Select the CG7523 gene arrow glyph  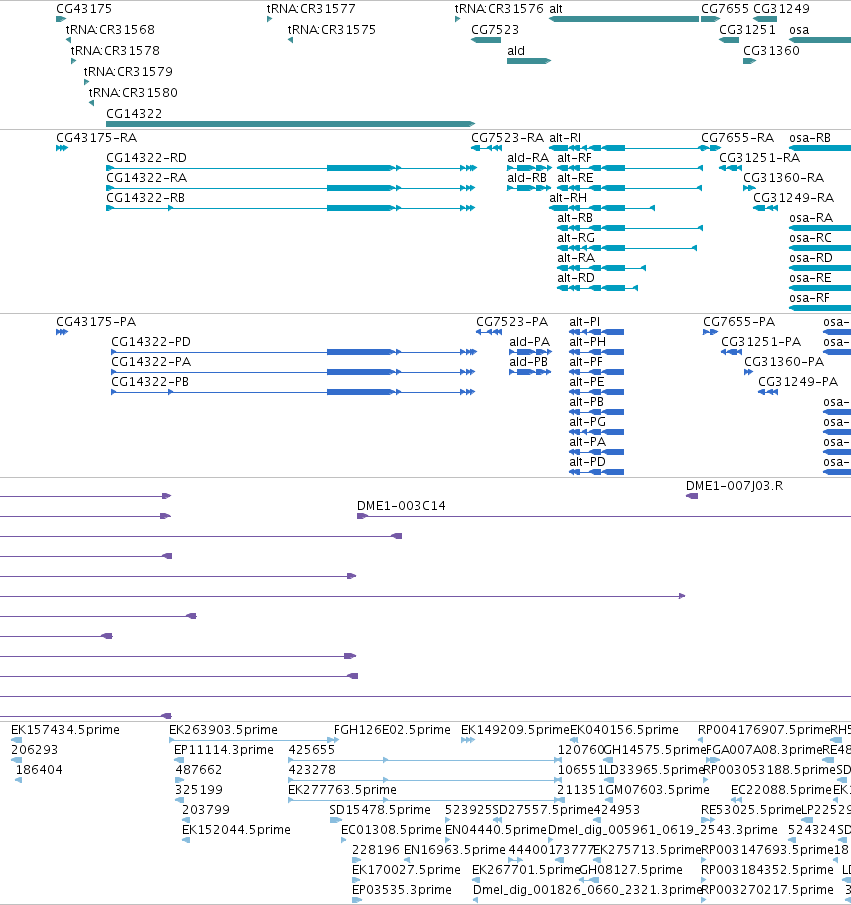pos(486,40)
